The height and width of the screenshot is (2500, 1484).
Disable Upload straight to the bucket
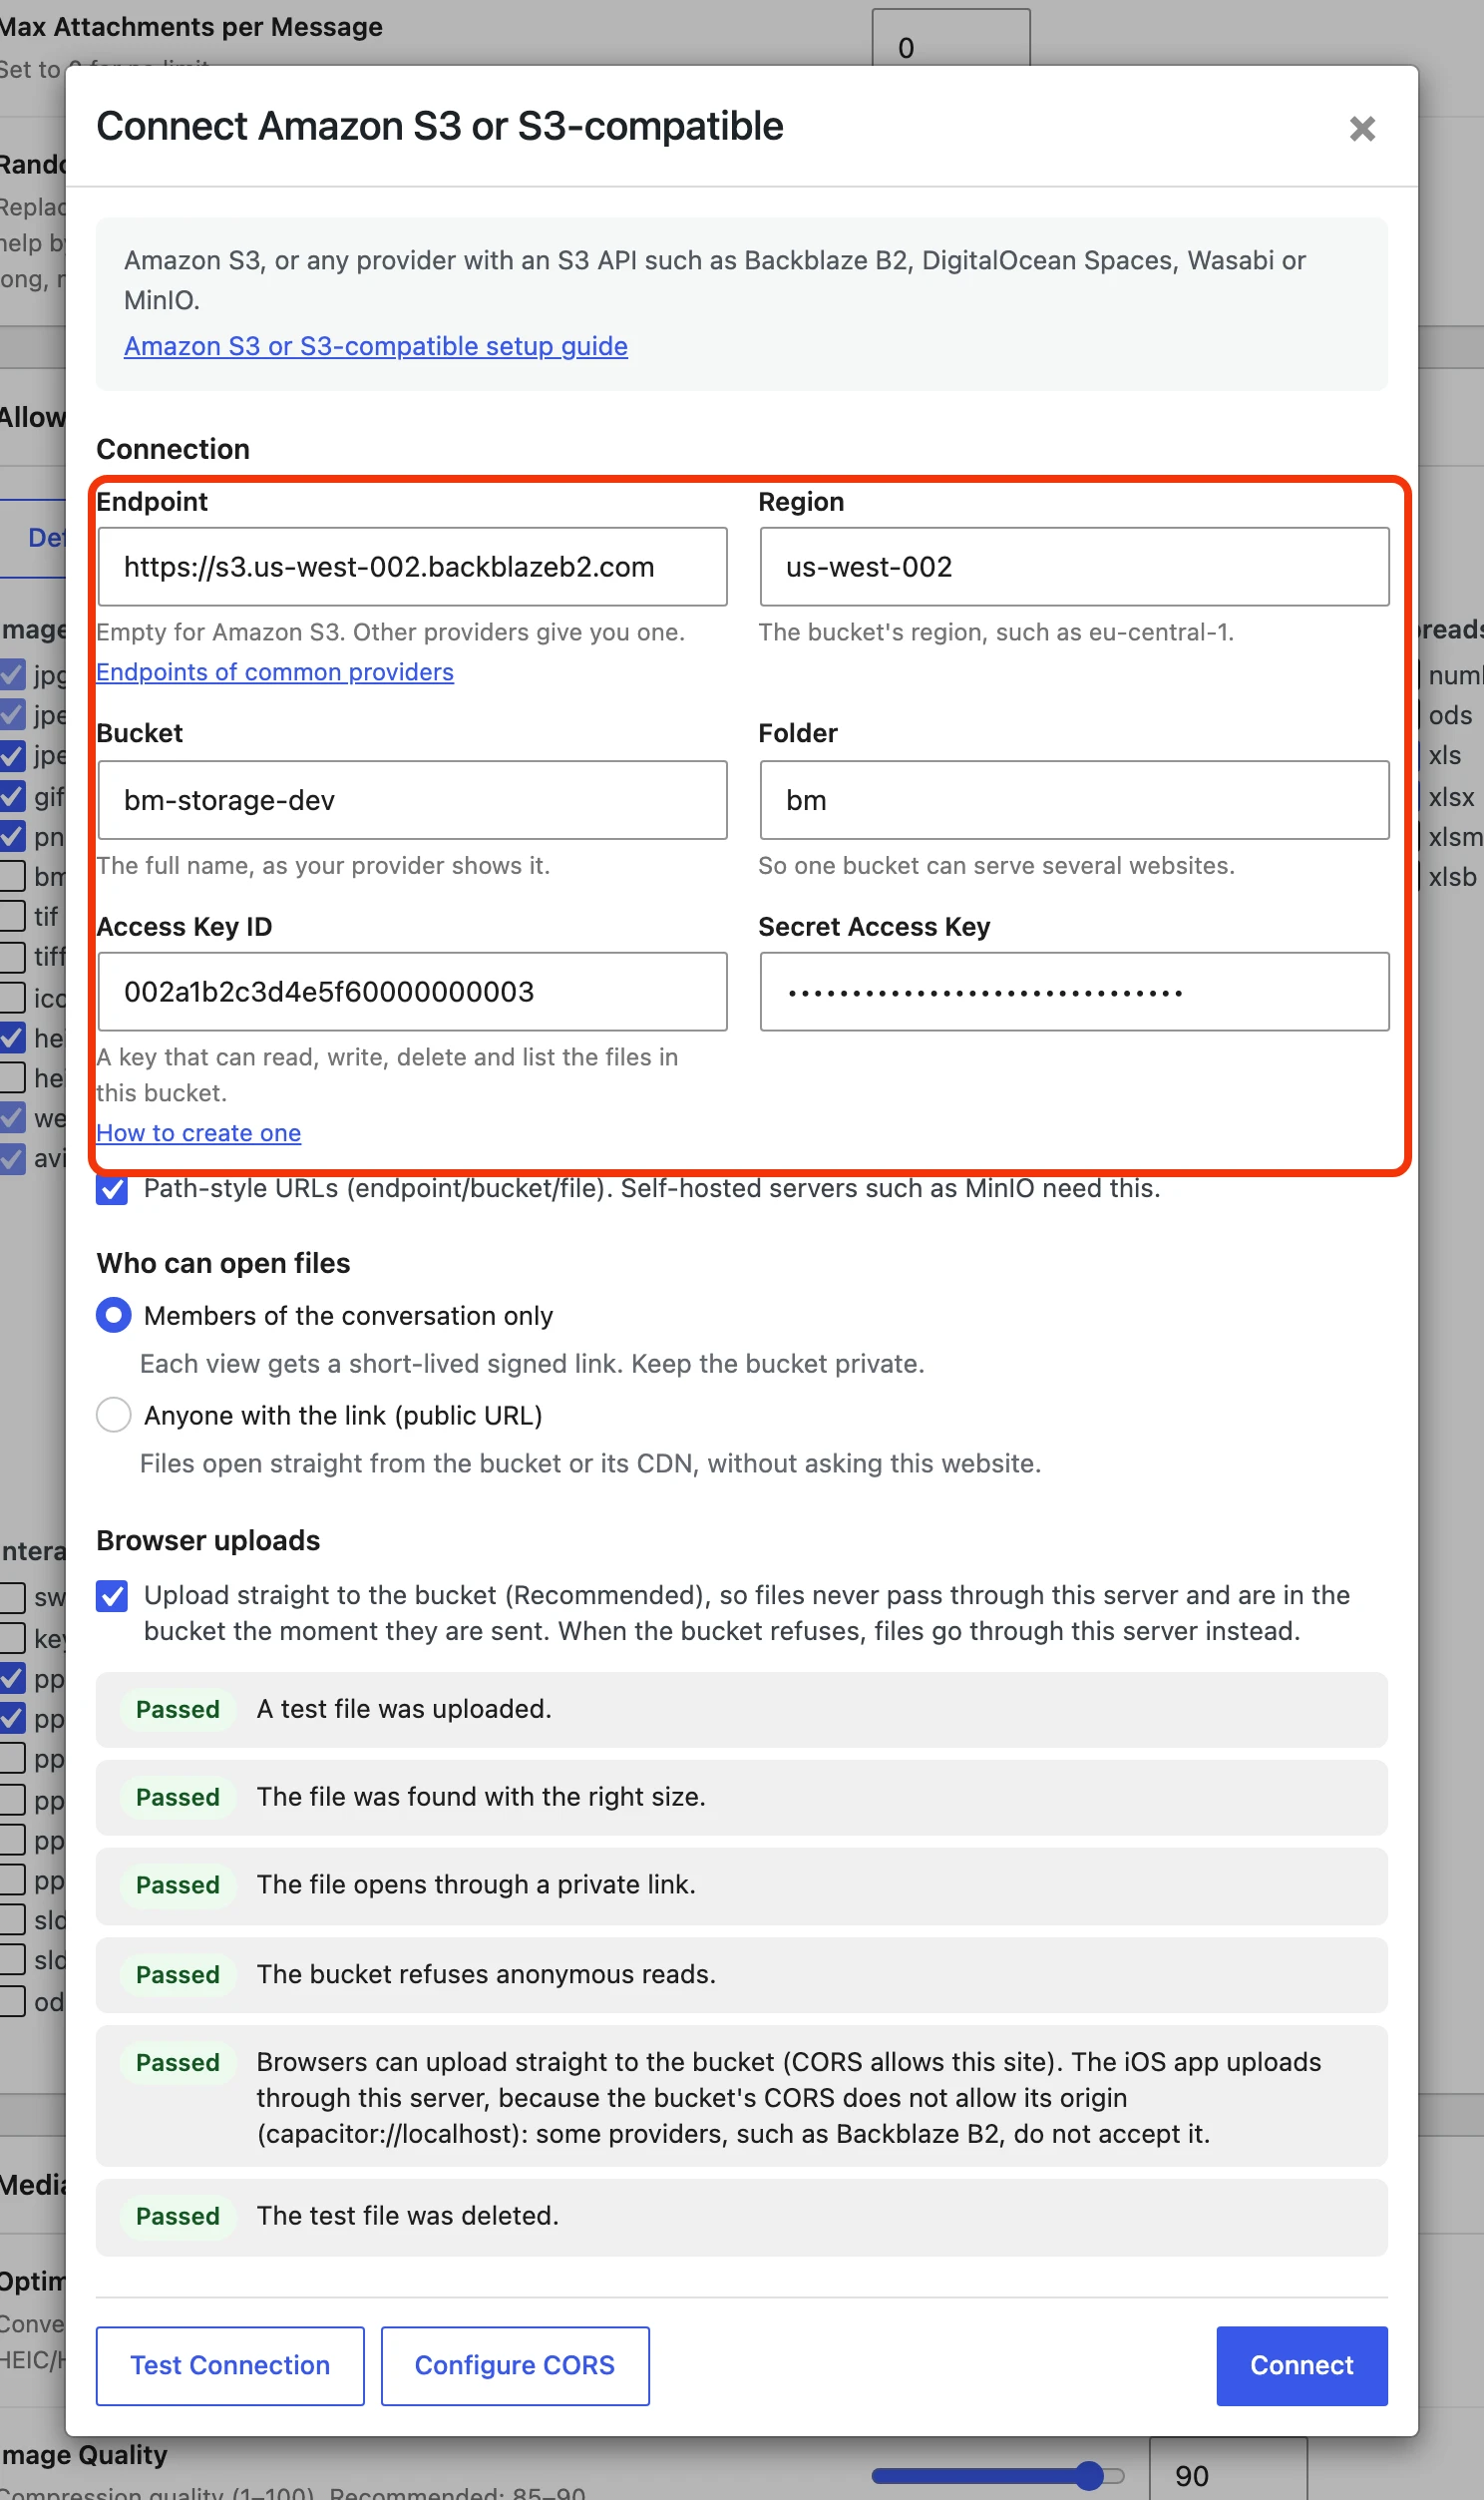pyautogui.click(x=112, y=1596)
